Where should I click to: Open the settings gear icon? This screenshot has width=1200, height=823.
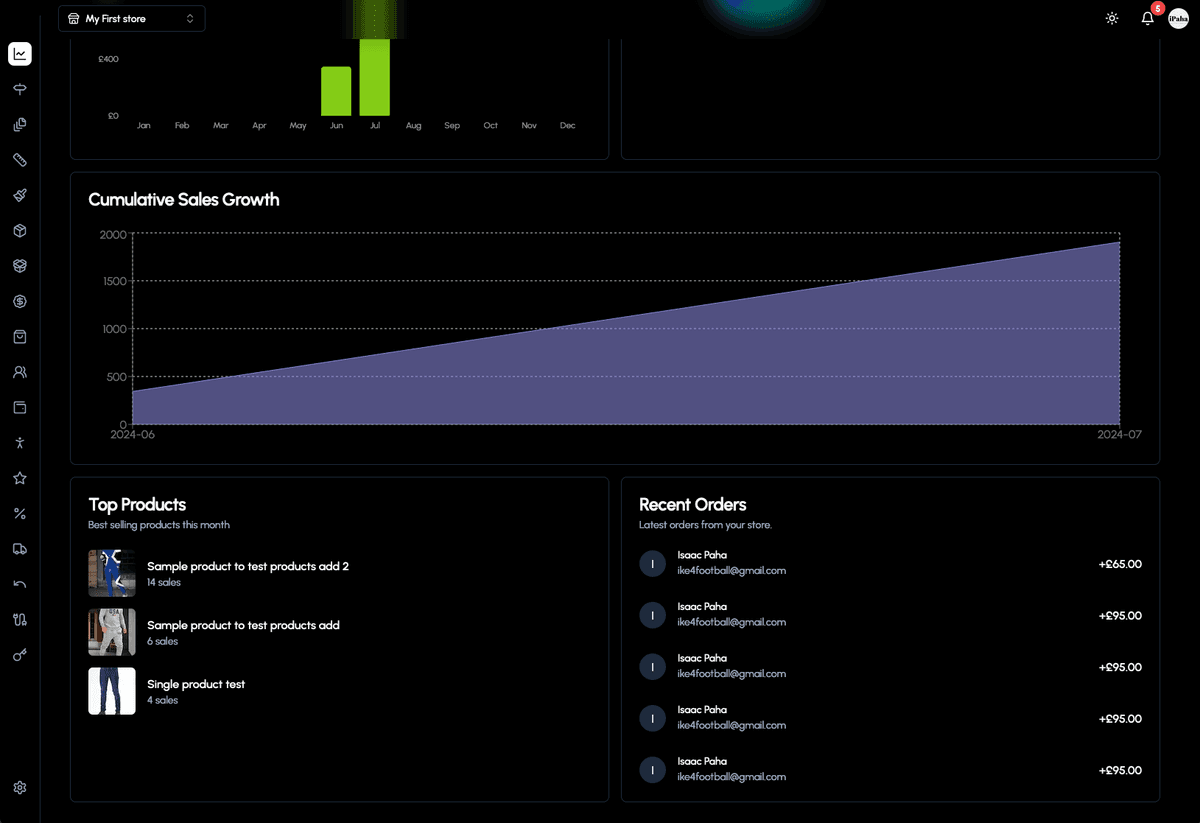pyautogui.click(x=20, y=788)
